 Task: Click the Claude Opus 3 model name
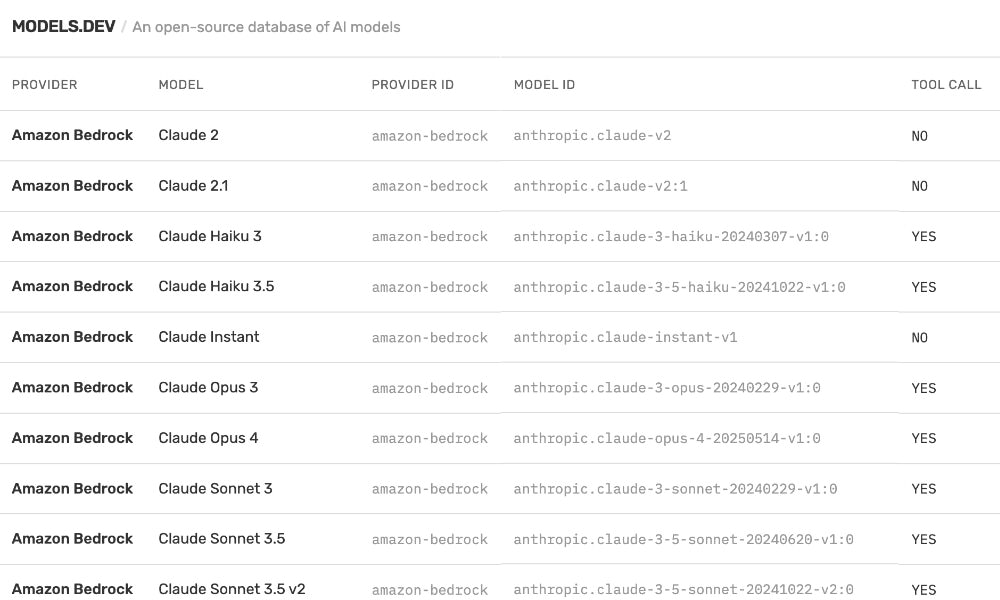(x=208, y=387)
